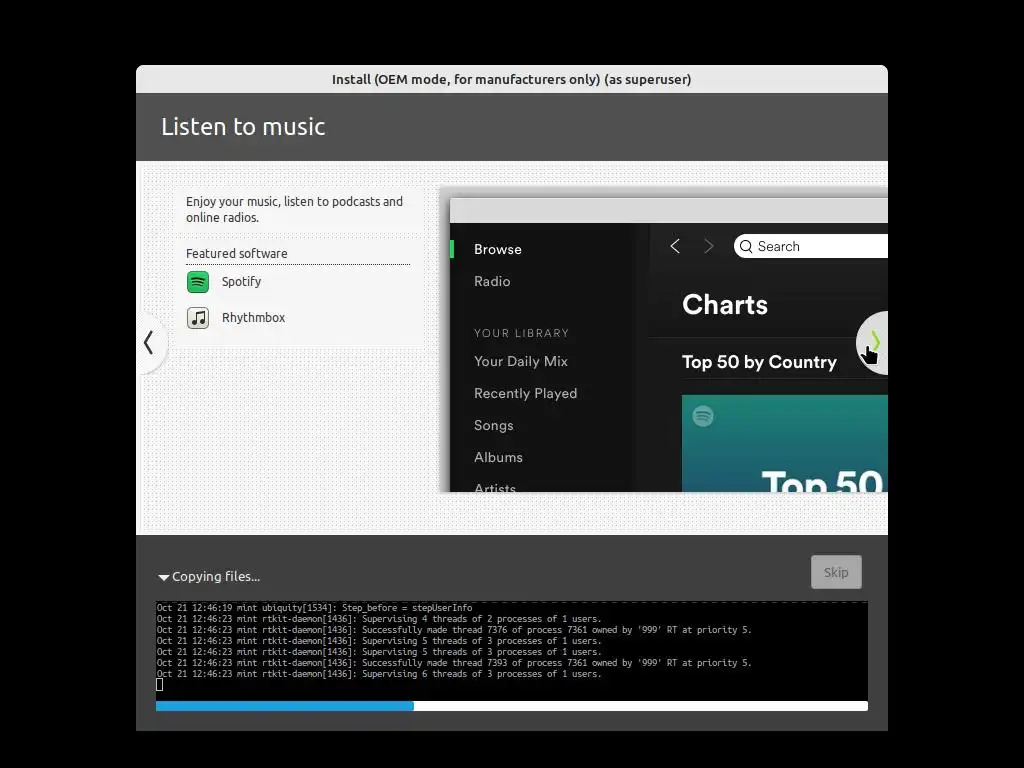Click the Featured software label
This screenshot has height=768, width=1024.
pos(236,253)
